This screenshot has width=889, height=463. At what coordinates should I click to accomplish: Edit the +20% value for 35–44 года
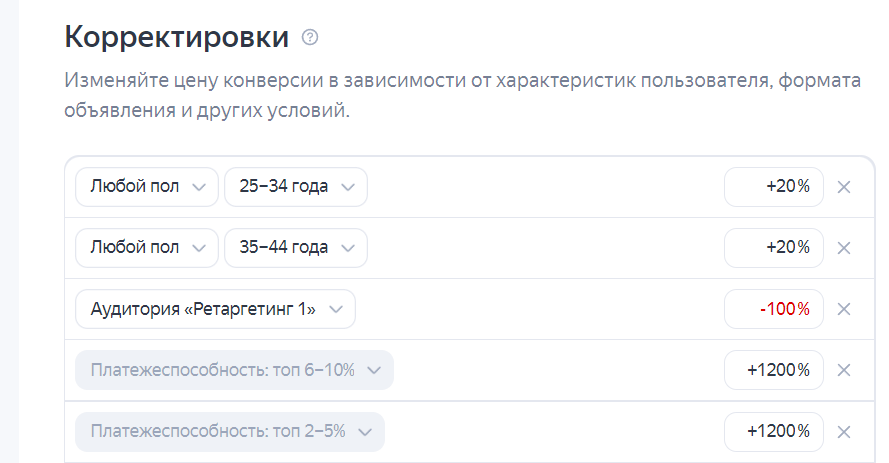774,248
